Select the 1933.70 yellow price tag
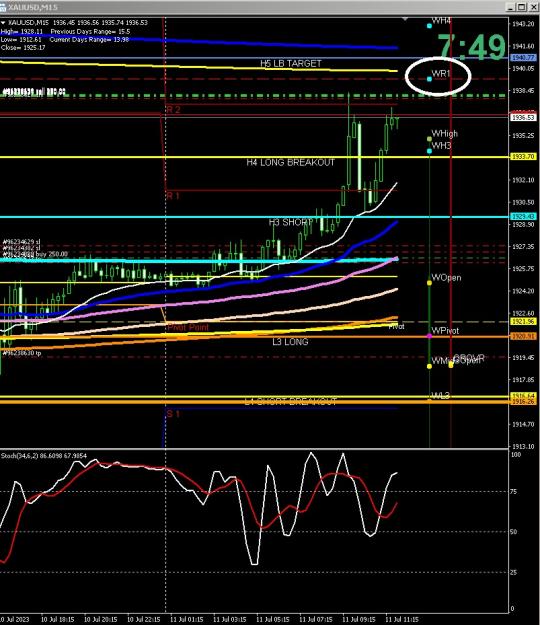540x625 pixels. point(523,157)
